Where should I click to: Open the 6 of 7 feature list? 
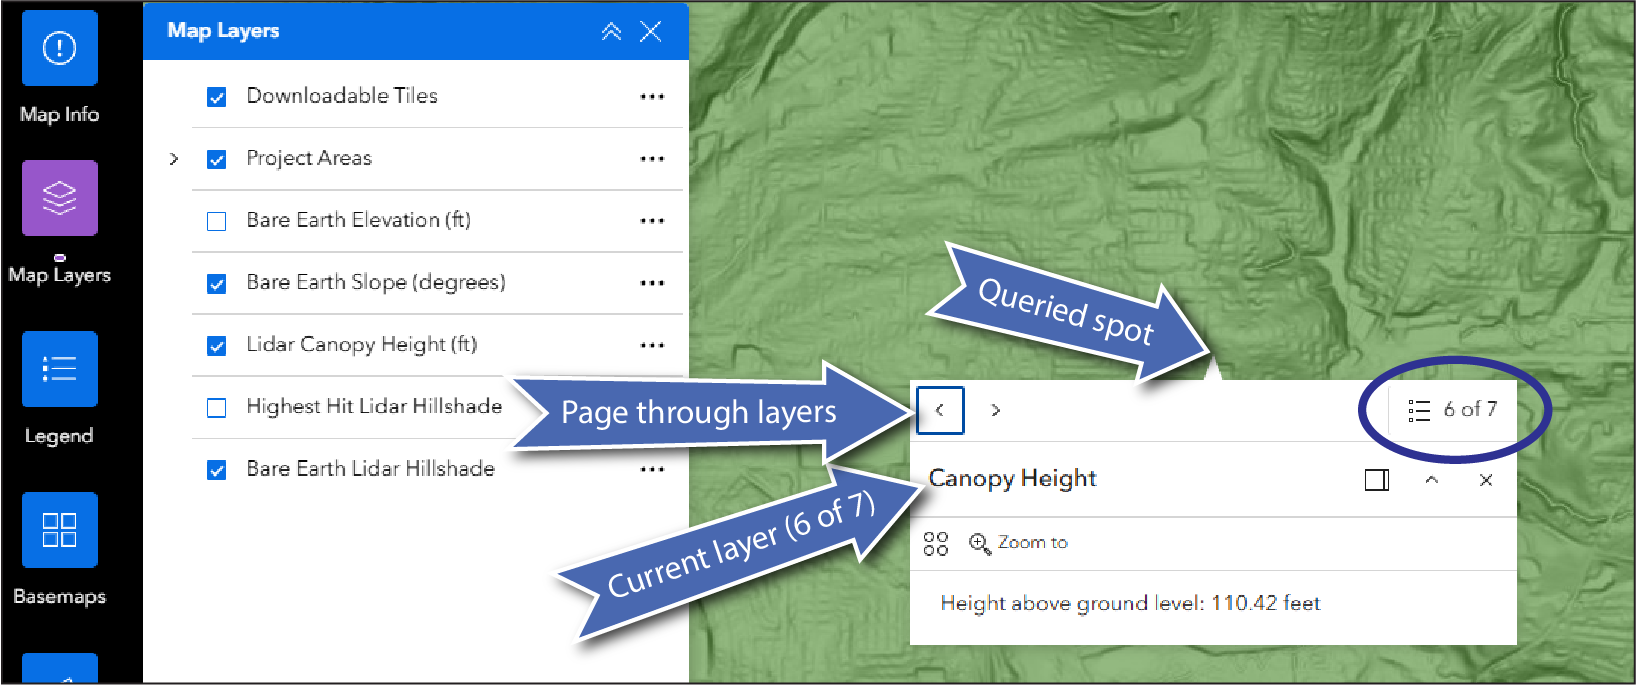pos(1452,409)
